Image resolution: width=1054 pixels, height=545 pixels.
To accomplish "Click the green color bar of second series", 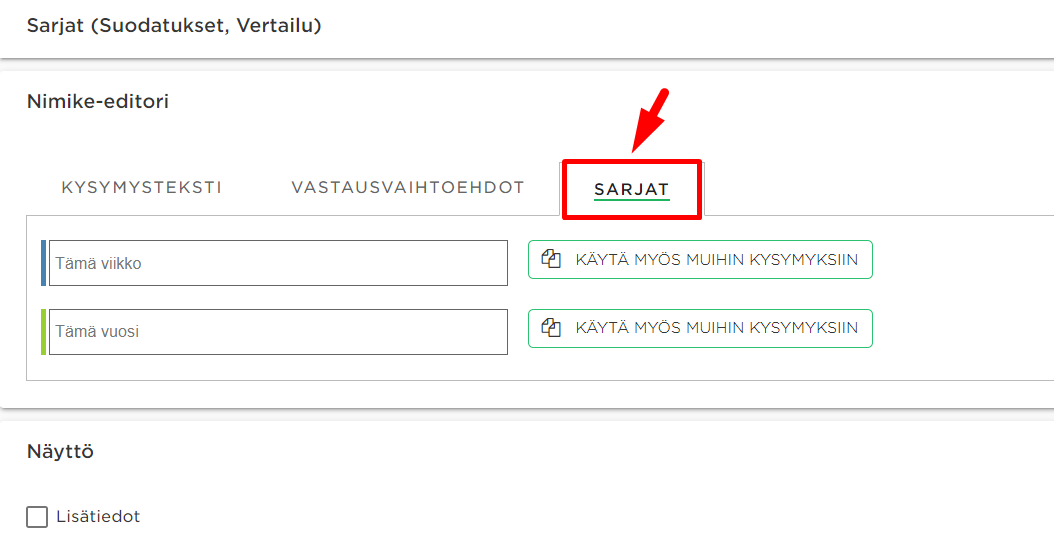I will tap(44, 332).
